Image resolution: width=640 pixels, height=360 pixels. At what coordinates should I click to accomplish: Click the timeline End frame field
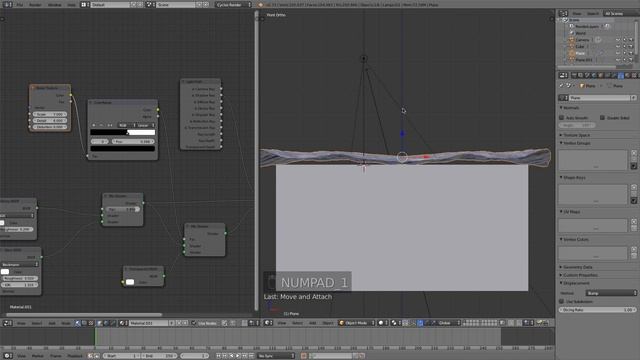(159, 356)
